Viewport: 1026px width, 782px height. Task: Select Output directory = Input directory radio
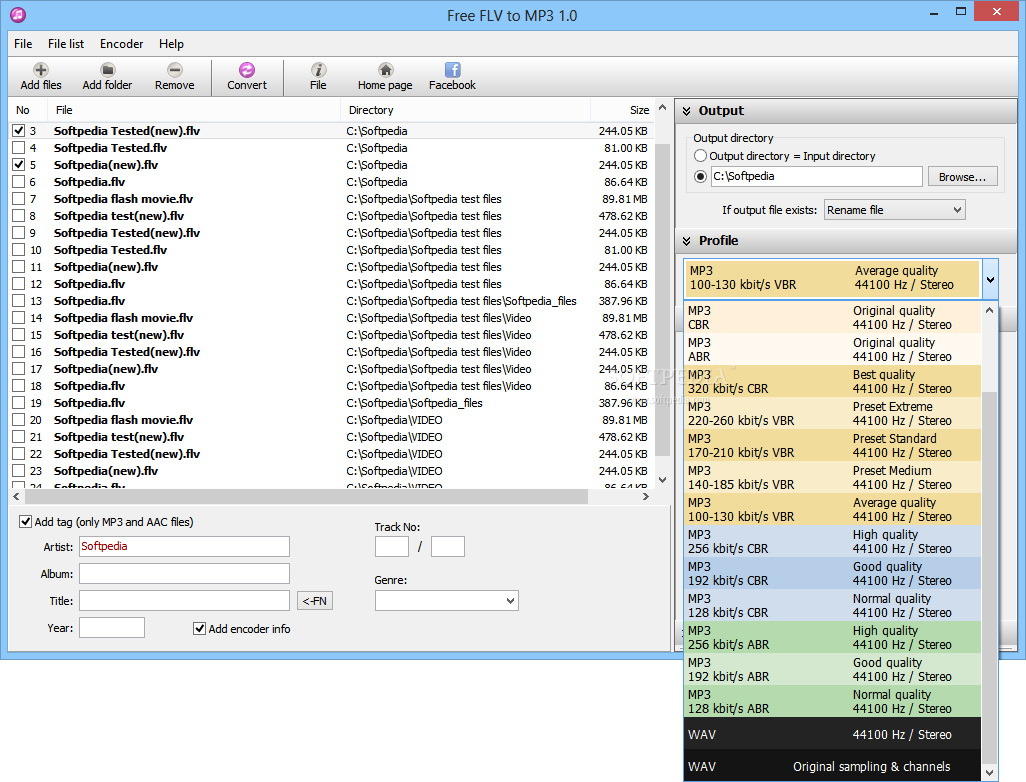[x=700, y=156]
